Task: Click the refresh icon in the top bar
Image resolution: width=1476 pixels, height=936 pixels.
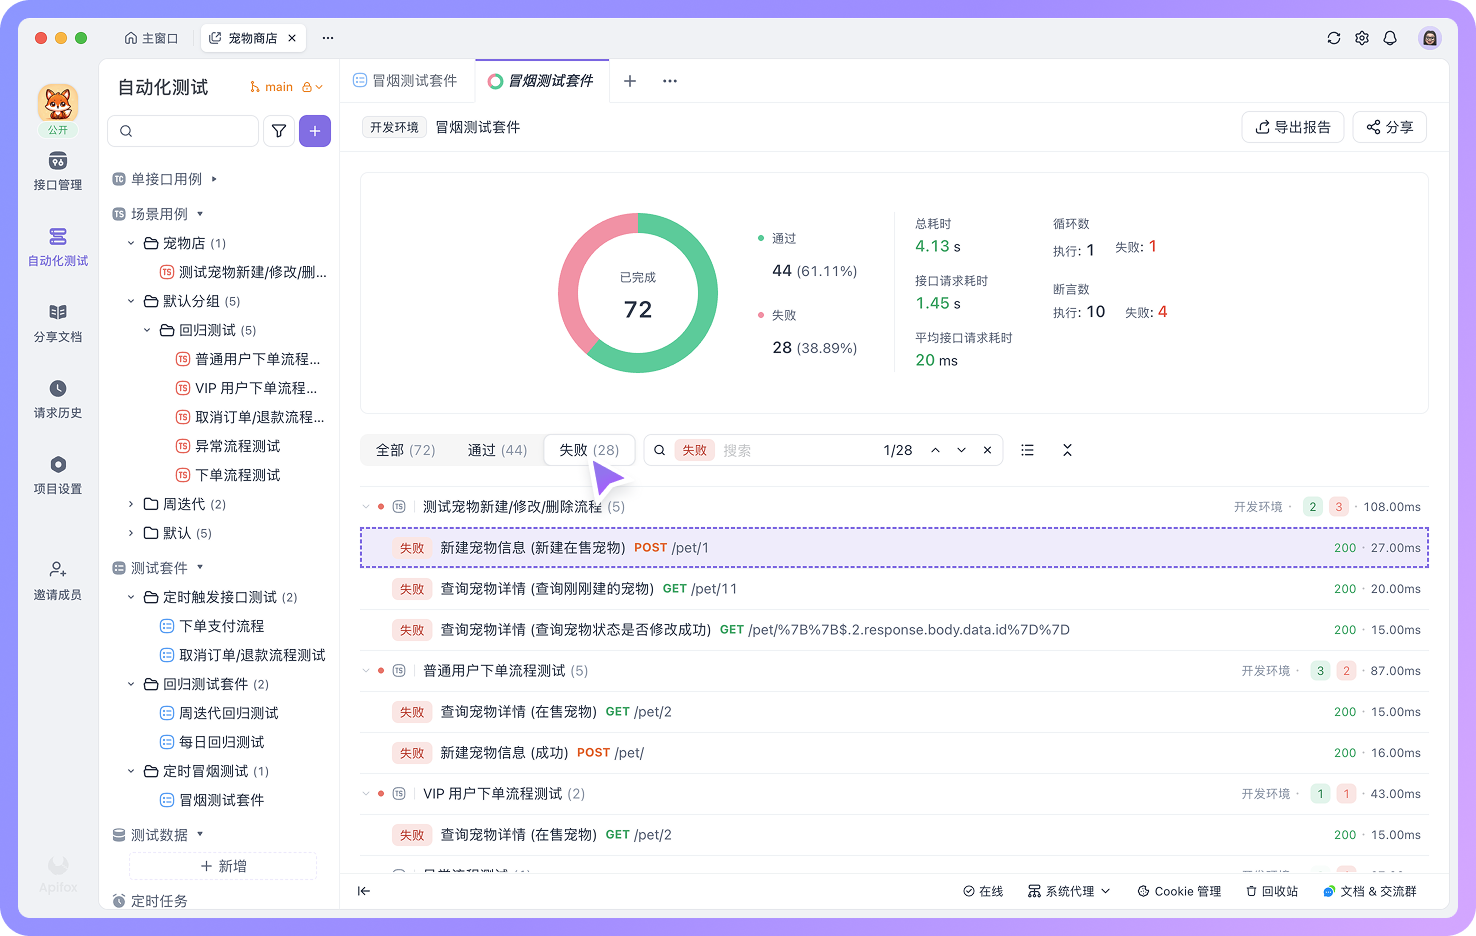Action: (1333, 38)
